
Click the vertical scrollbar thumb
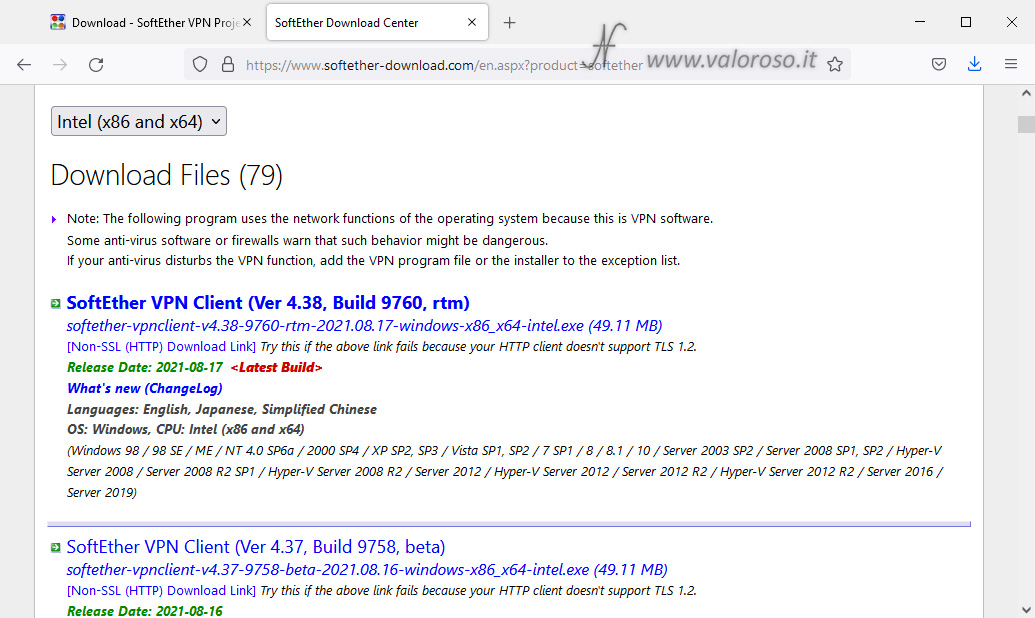click(1026, 124)
